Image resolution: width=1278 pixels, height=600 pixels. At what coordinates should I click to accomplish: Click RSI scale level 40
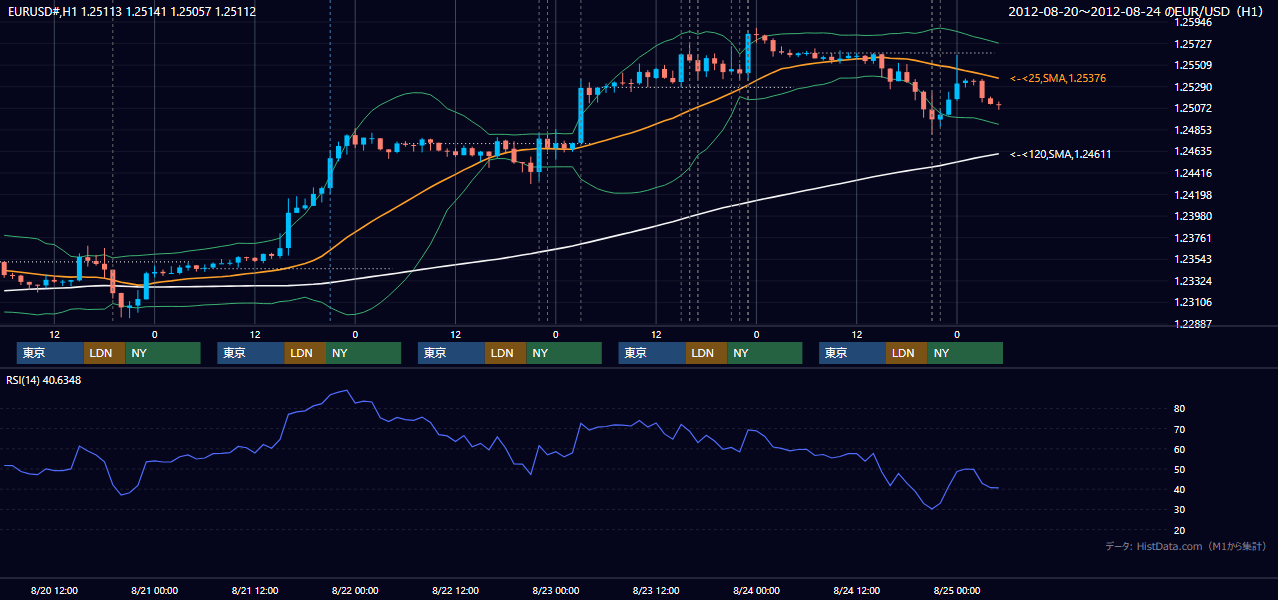tap(1180, 489)
